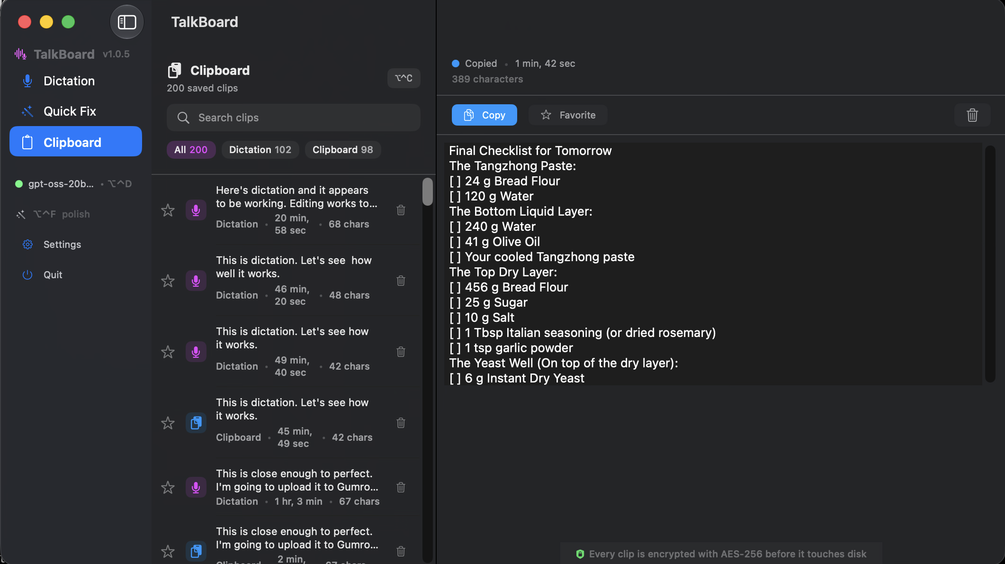
Task: Click the Quick Fix wand icon
Action: 27,112
